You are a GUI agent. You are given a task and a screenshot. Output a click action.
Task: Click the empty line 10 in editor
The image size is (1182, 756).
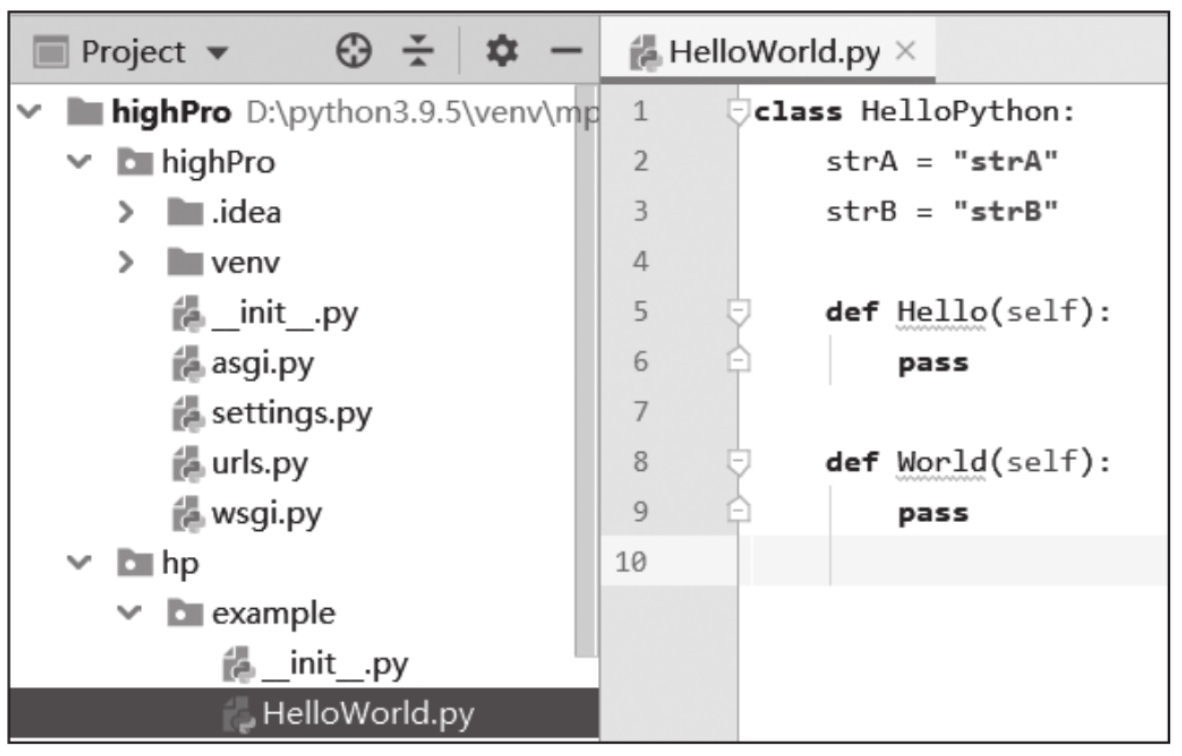(950, 562)
